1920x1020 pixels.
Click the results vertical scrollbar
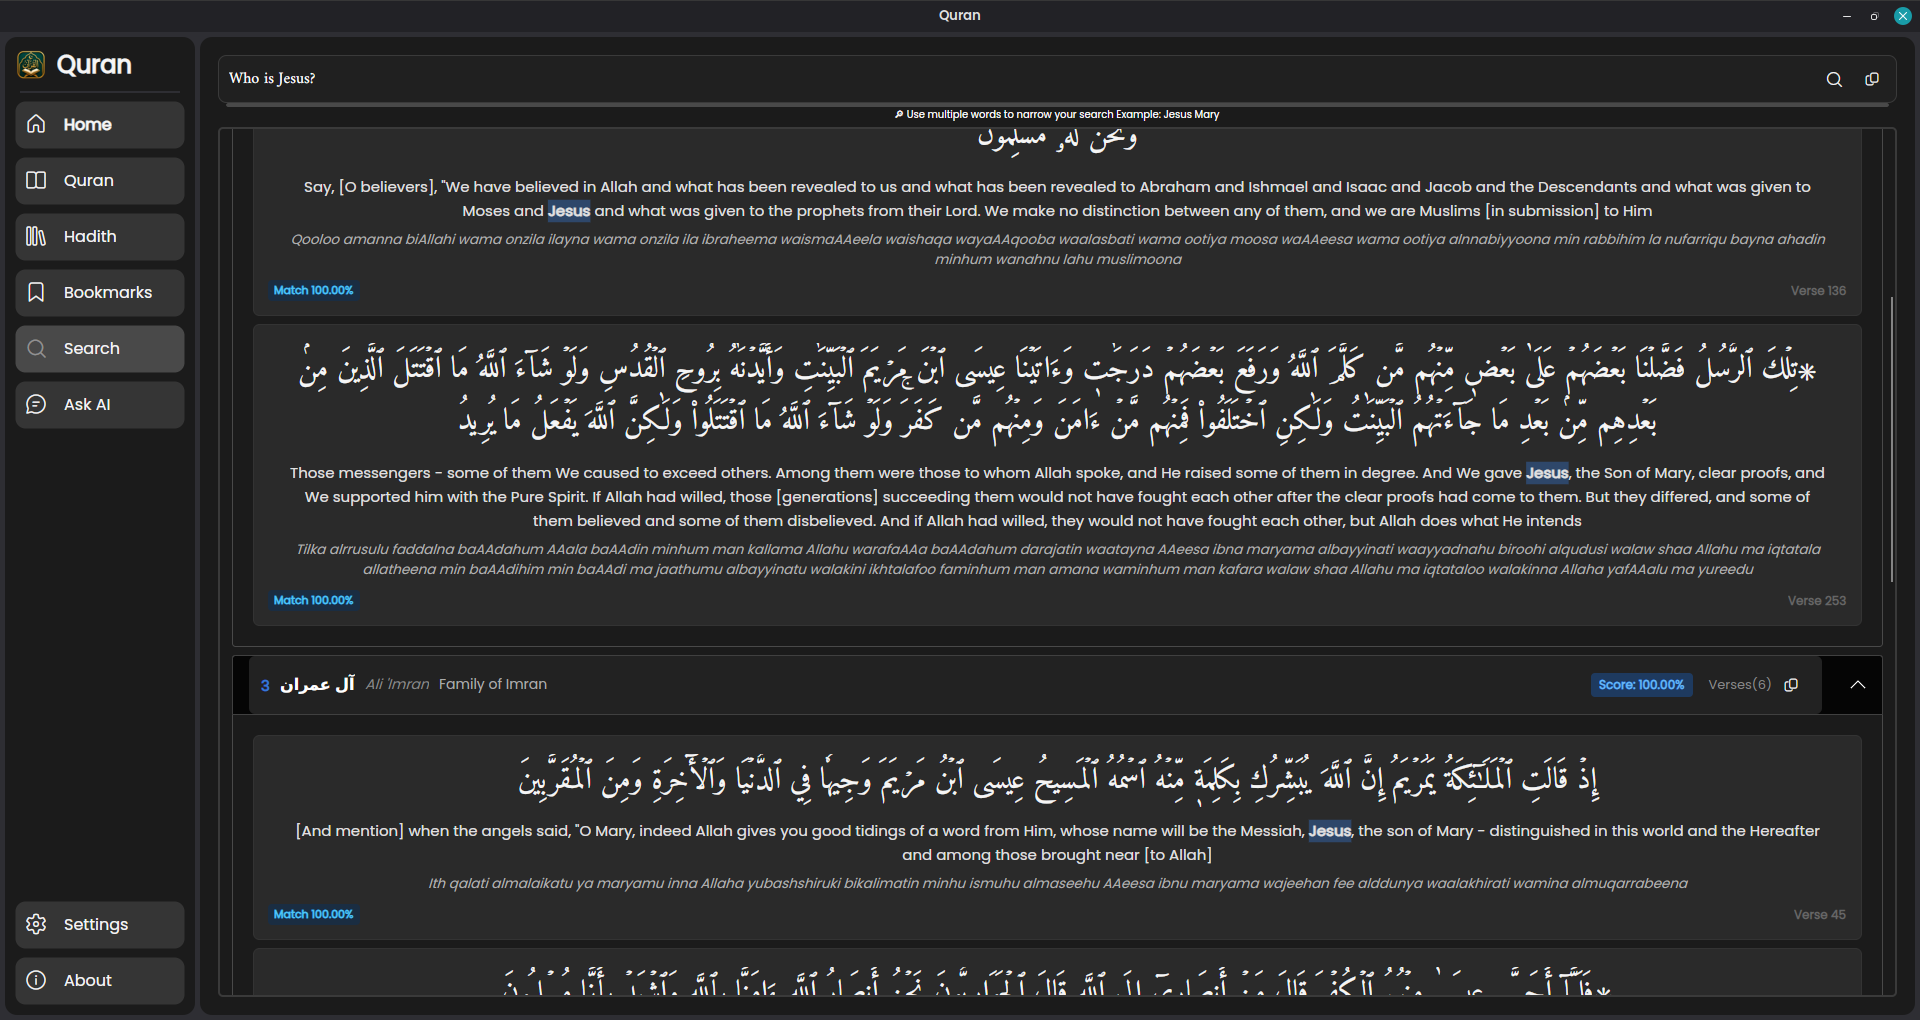point(1891,440)
